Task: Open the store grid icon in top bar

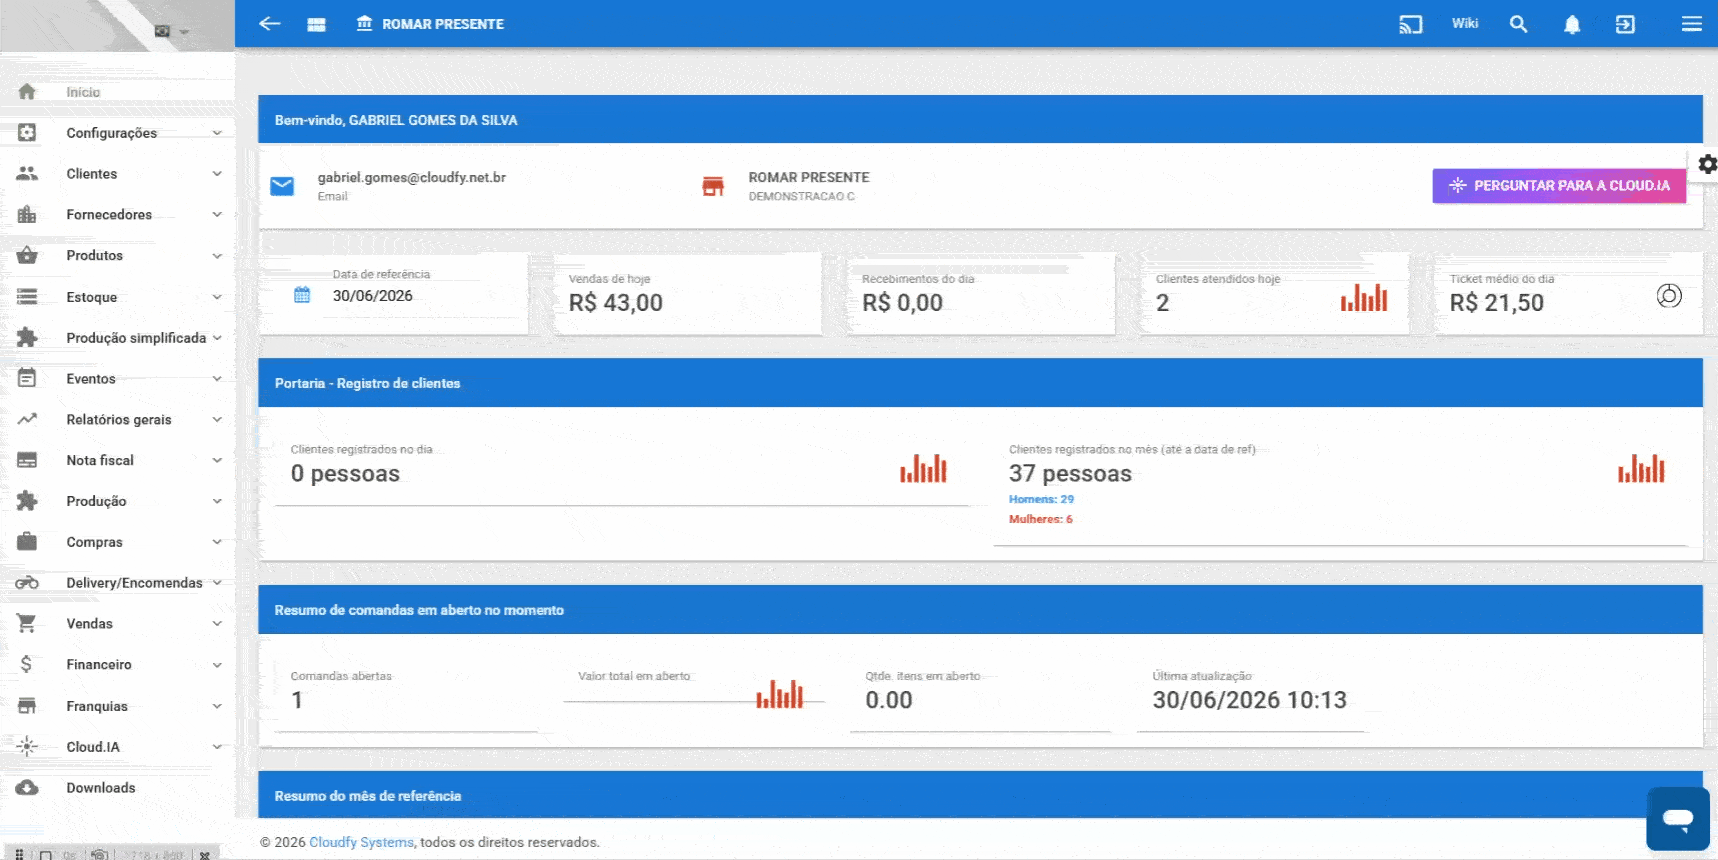Action: click(316, 24)
